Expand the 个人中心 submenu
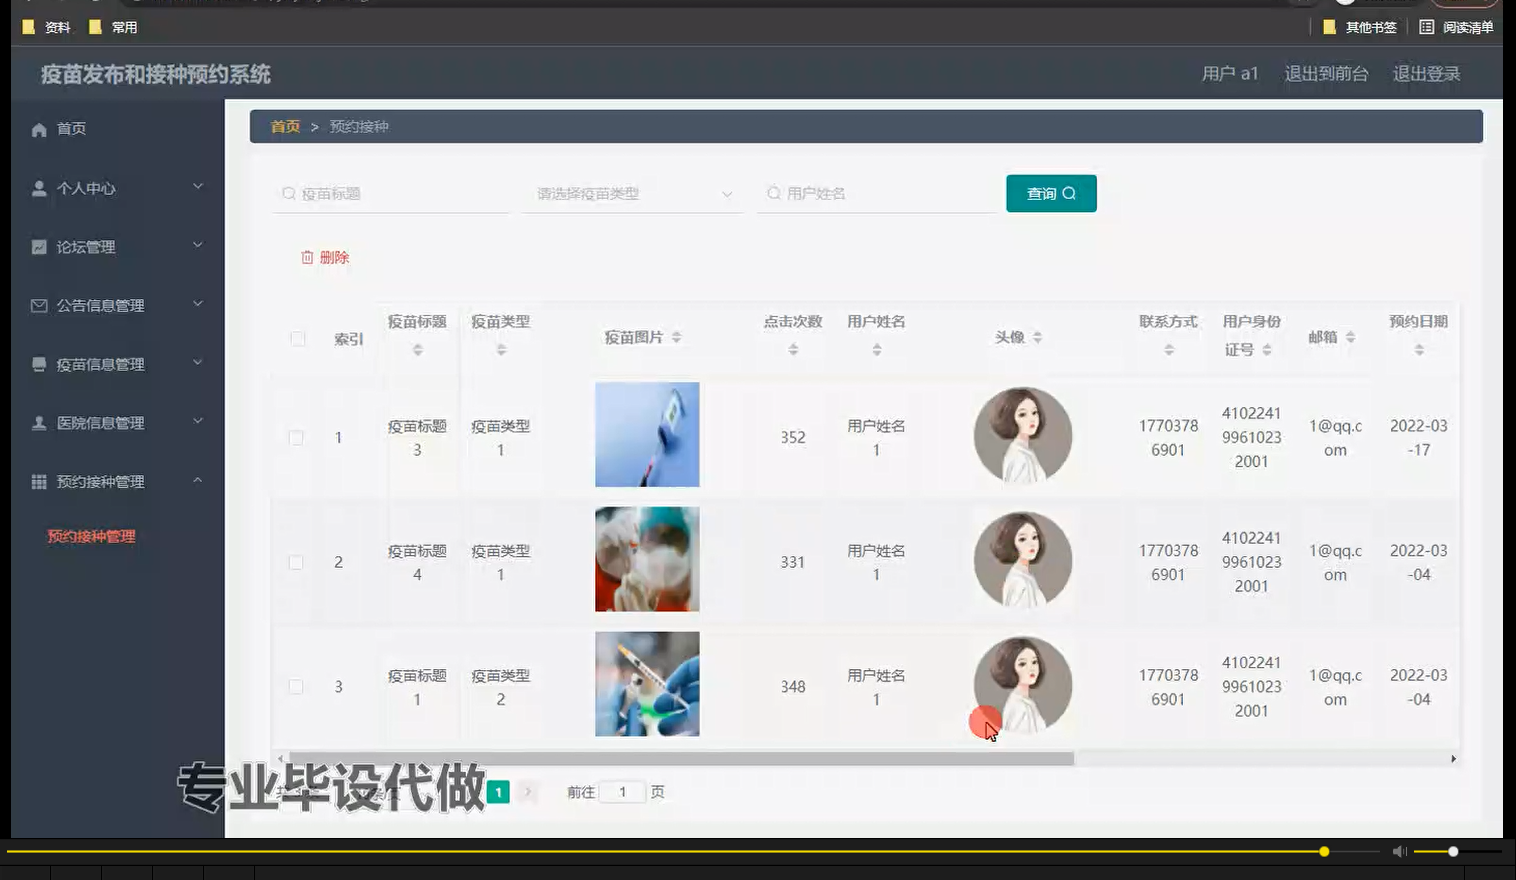 (197, 187)
